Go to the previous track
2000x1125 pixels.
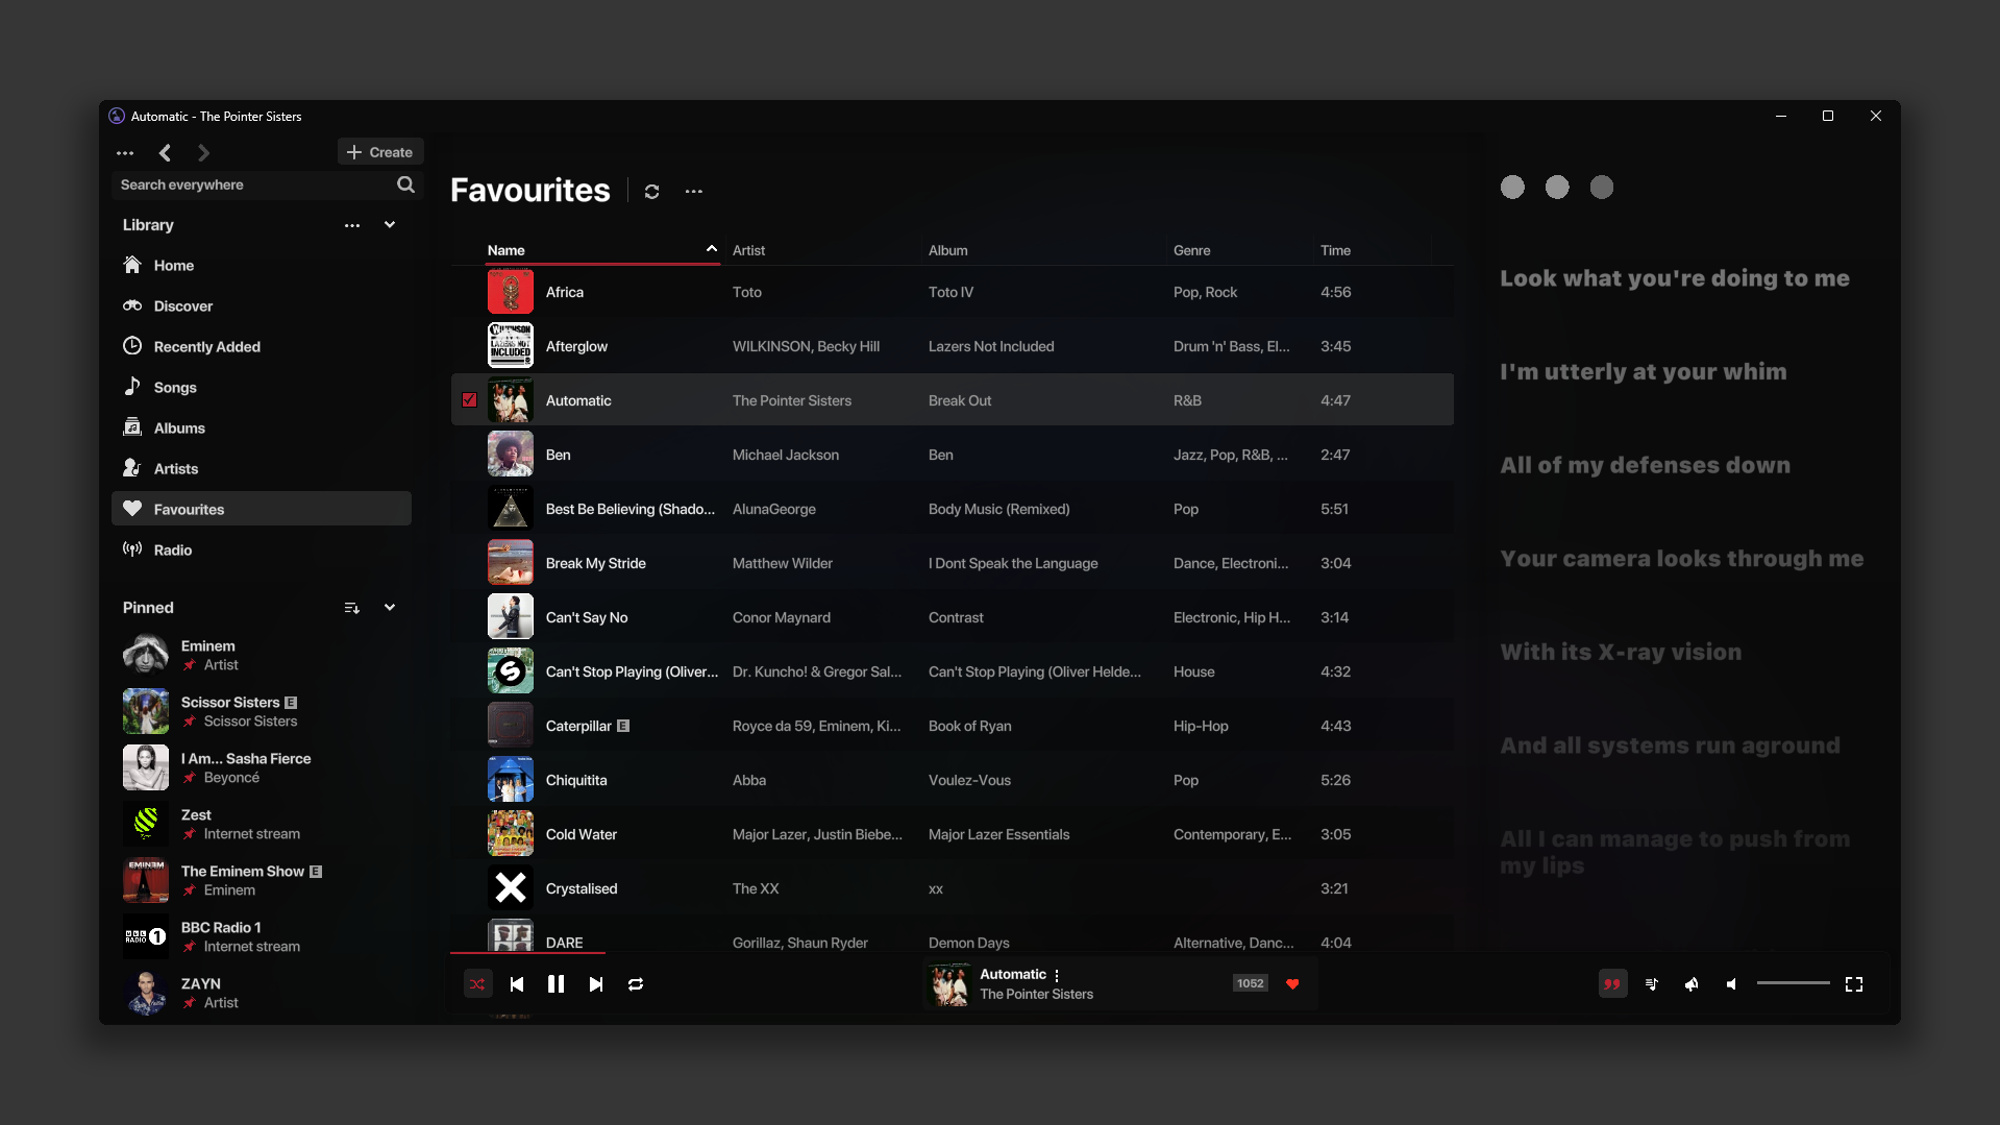click(517, 984)
